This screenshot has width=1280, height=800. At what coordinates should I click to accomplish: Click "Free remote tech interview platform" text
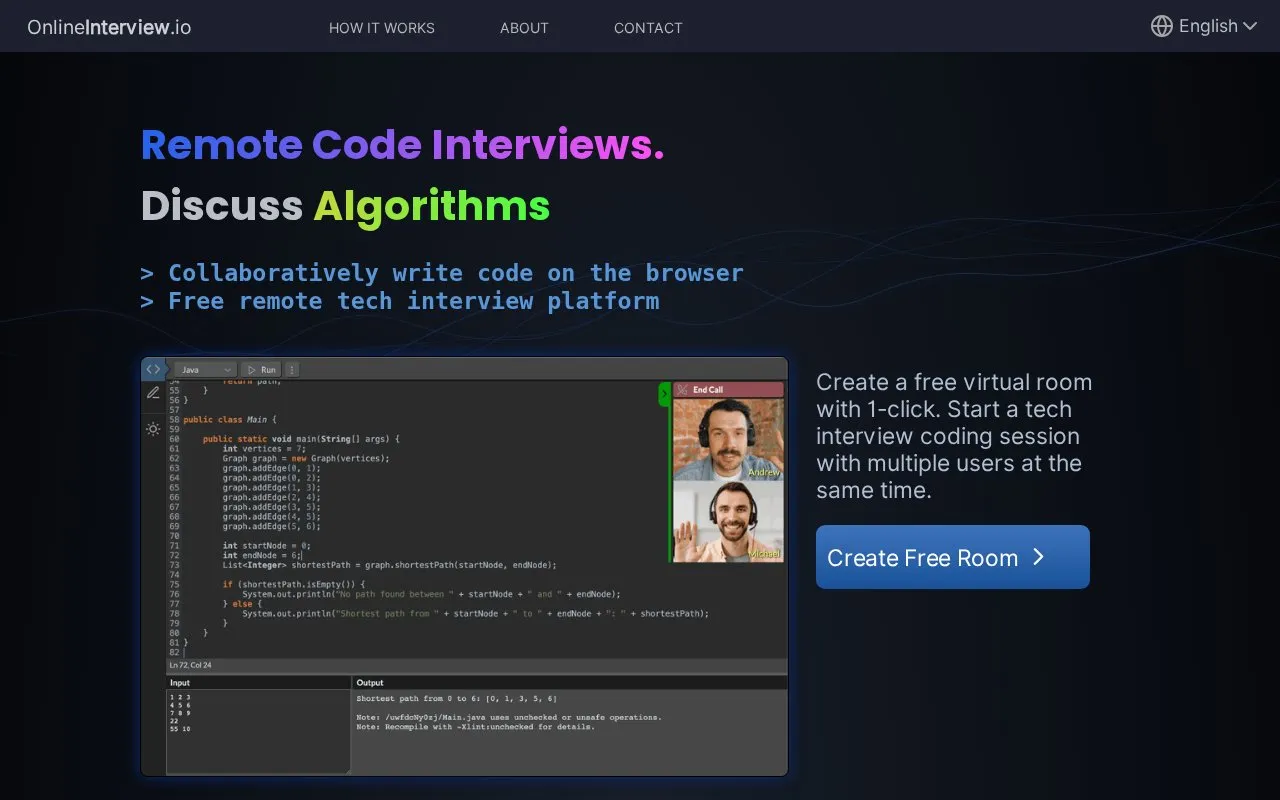[x=414, y=301]
